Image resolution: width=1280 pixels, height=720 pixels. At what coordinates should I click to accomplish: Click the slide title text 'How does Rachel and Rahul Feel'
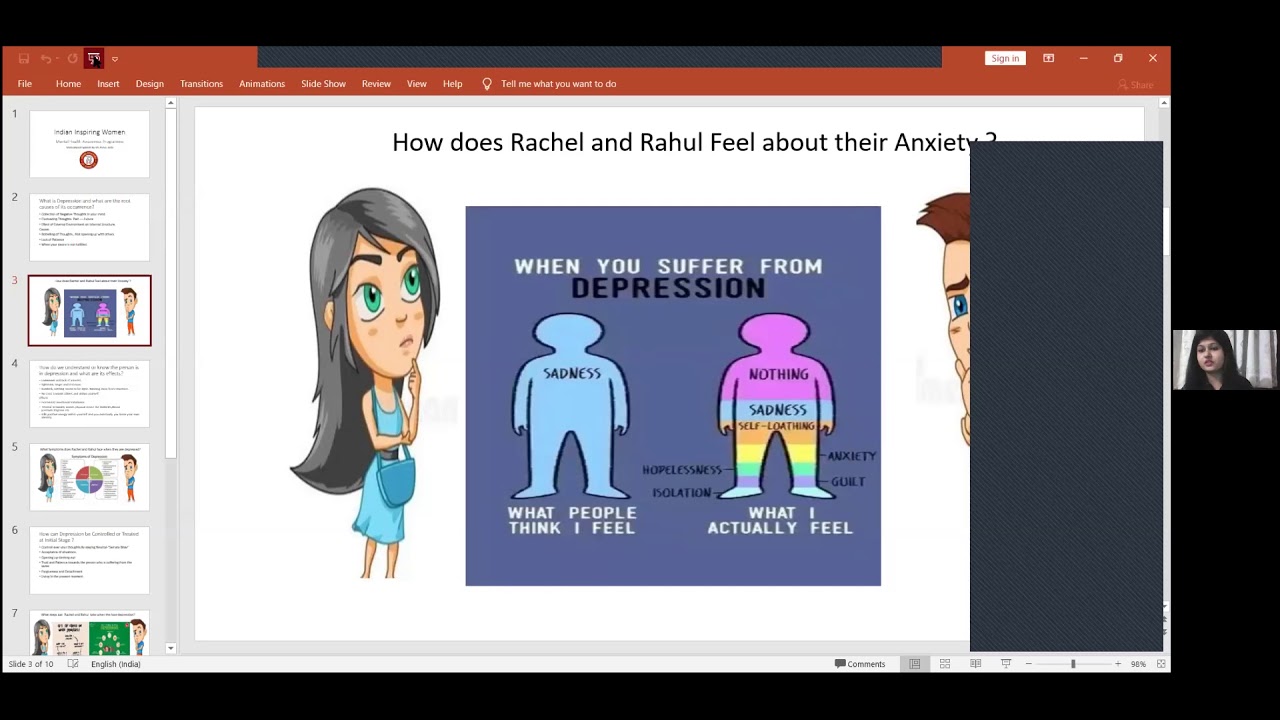694,142
